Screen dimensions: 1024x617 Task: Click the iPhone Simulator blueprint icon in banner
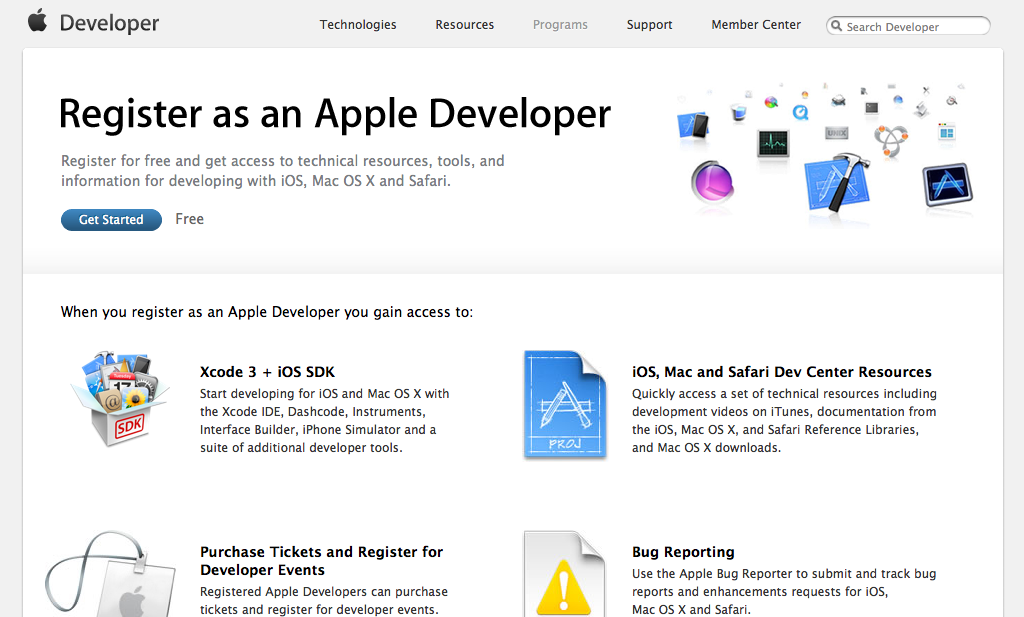[694, 125]
